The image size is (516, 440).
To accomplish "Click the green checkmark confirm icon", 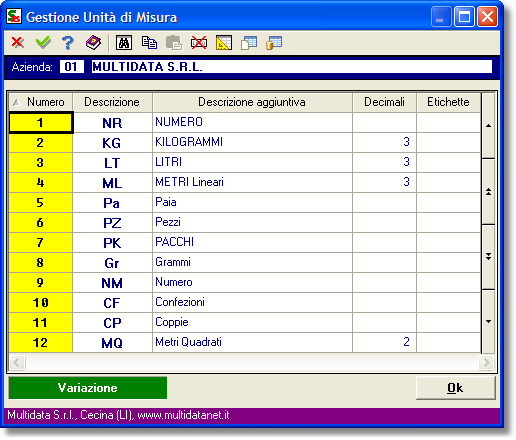I will point(43,43).
